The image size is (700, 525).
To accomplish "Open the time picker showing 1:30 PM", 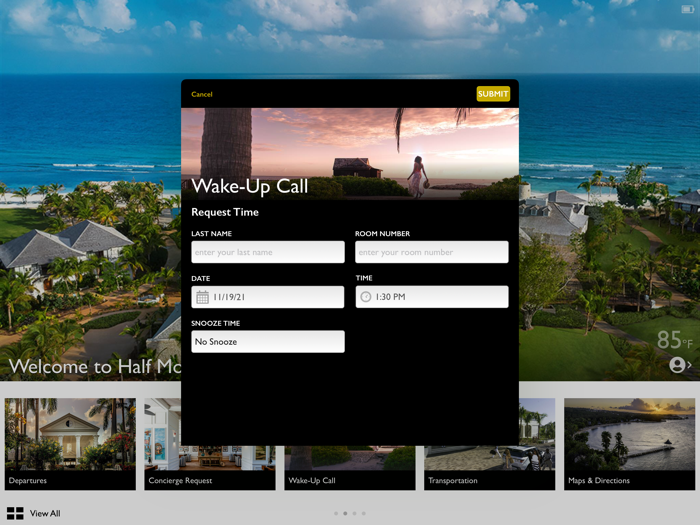I will [432, 296].
